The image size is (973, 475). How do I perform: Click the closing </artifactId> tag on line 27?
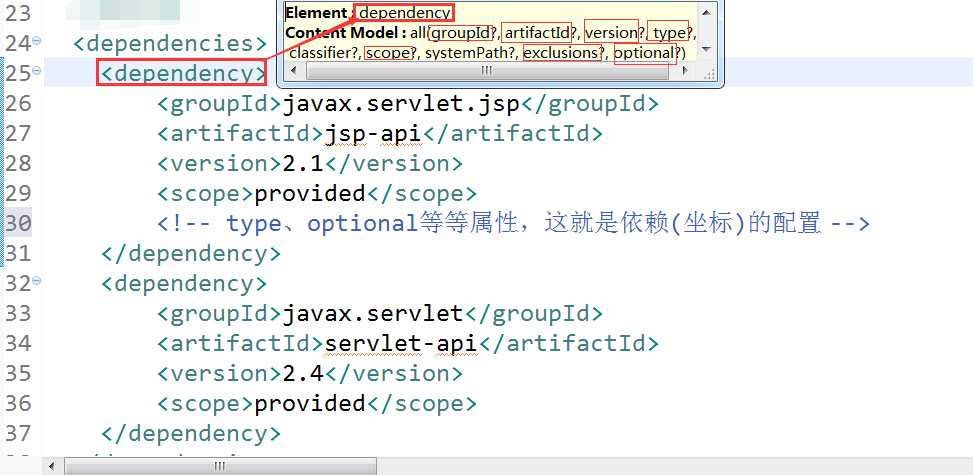513,134
